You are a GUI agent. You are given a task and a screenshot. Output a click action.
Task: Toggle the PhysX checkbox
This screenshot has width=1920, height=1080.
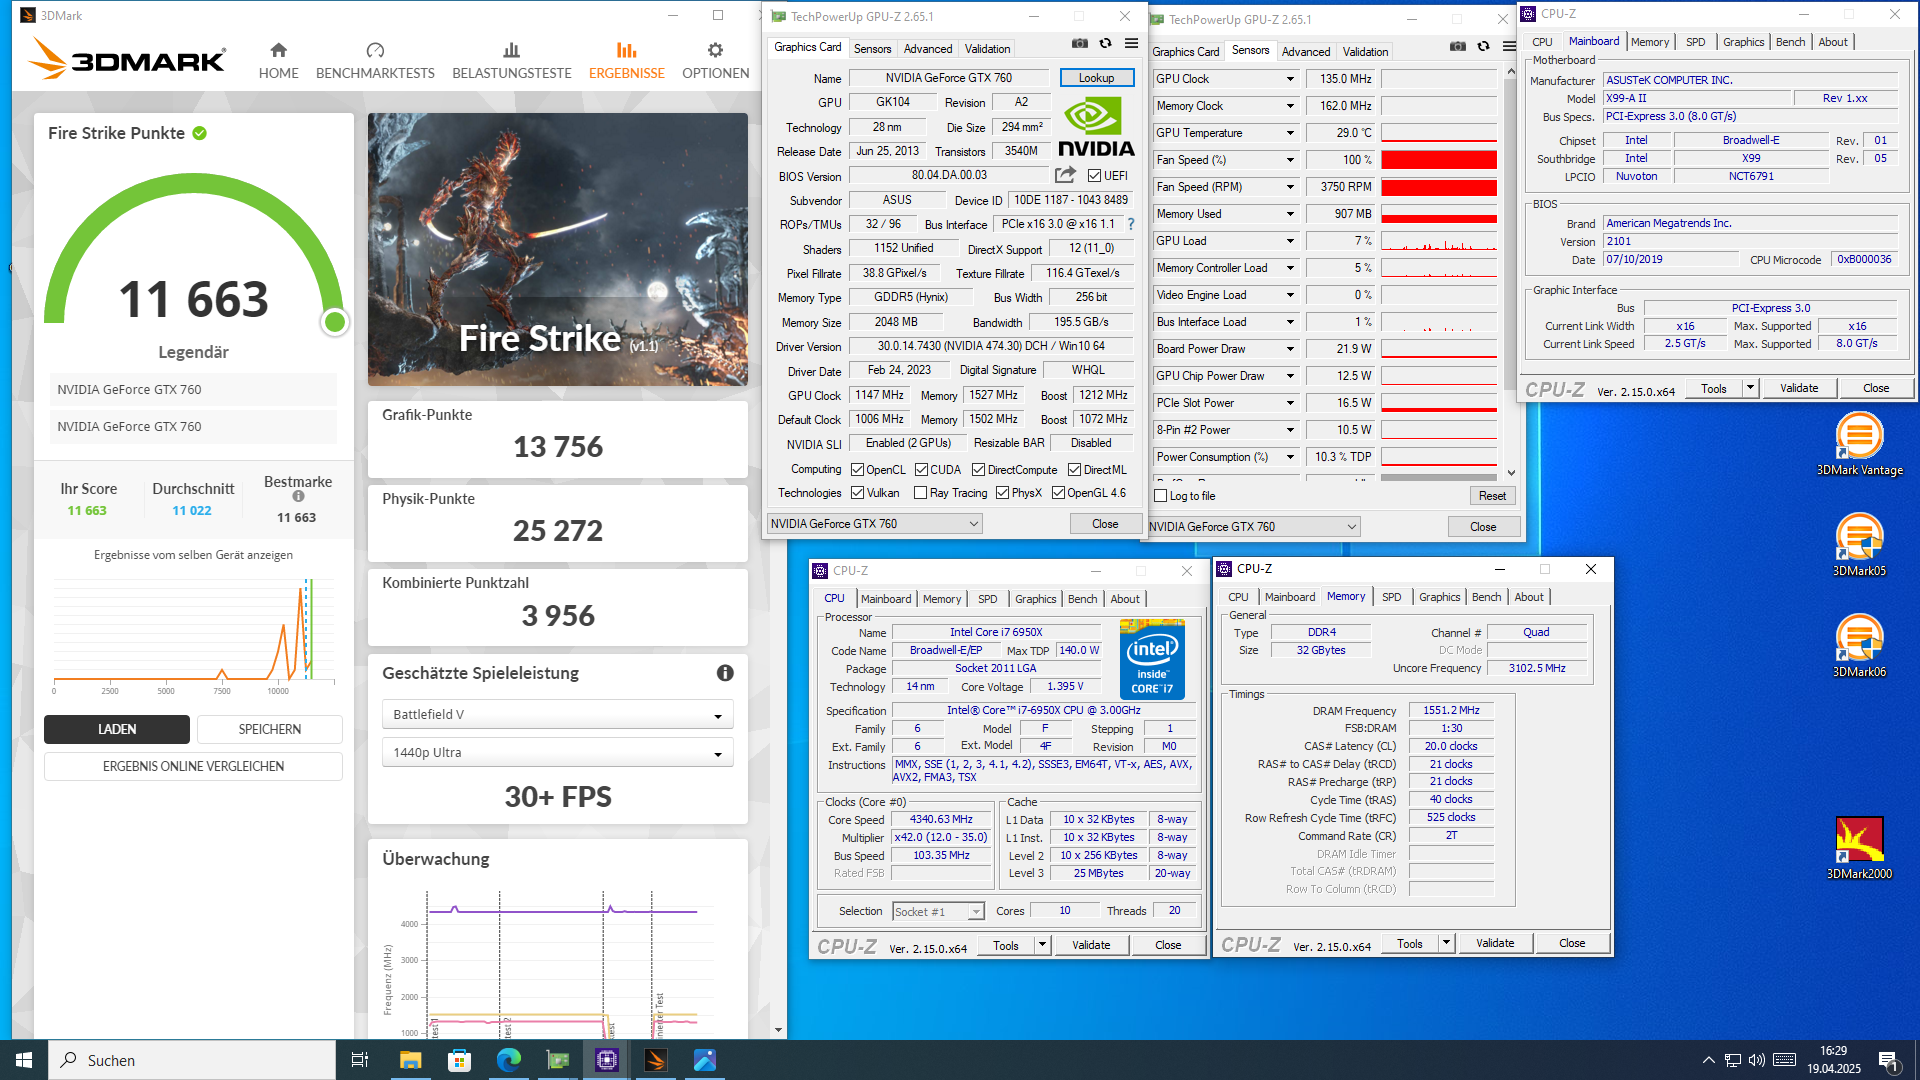pyautogui.click(x=1002, y=493)
